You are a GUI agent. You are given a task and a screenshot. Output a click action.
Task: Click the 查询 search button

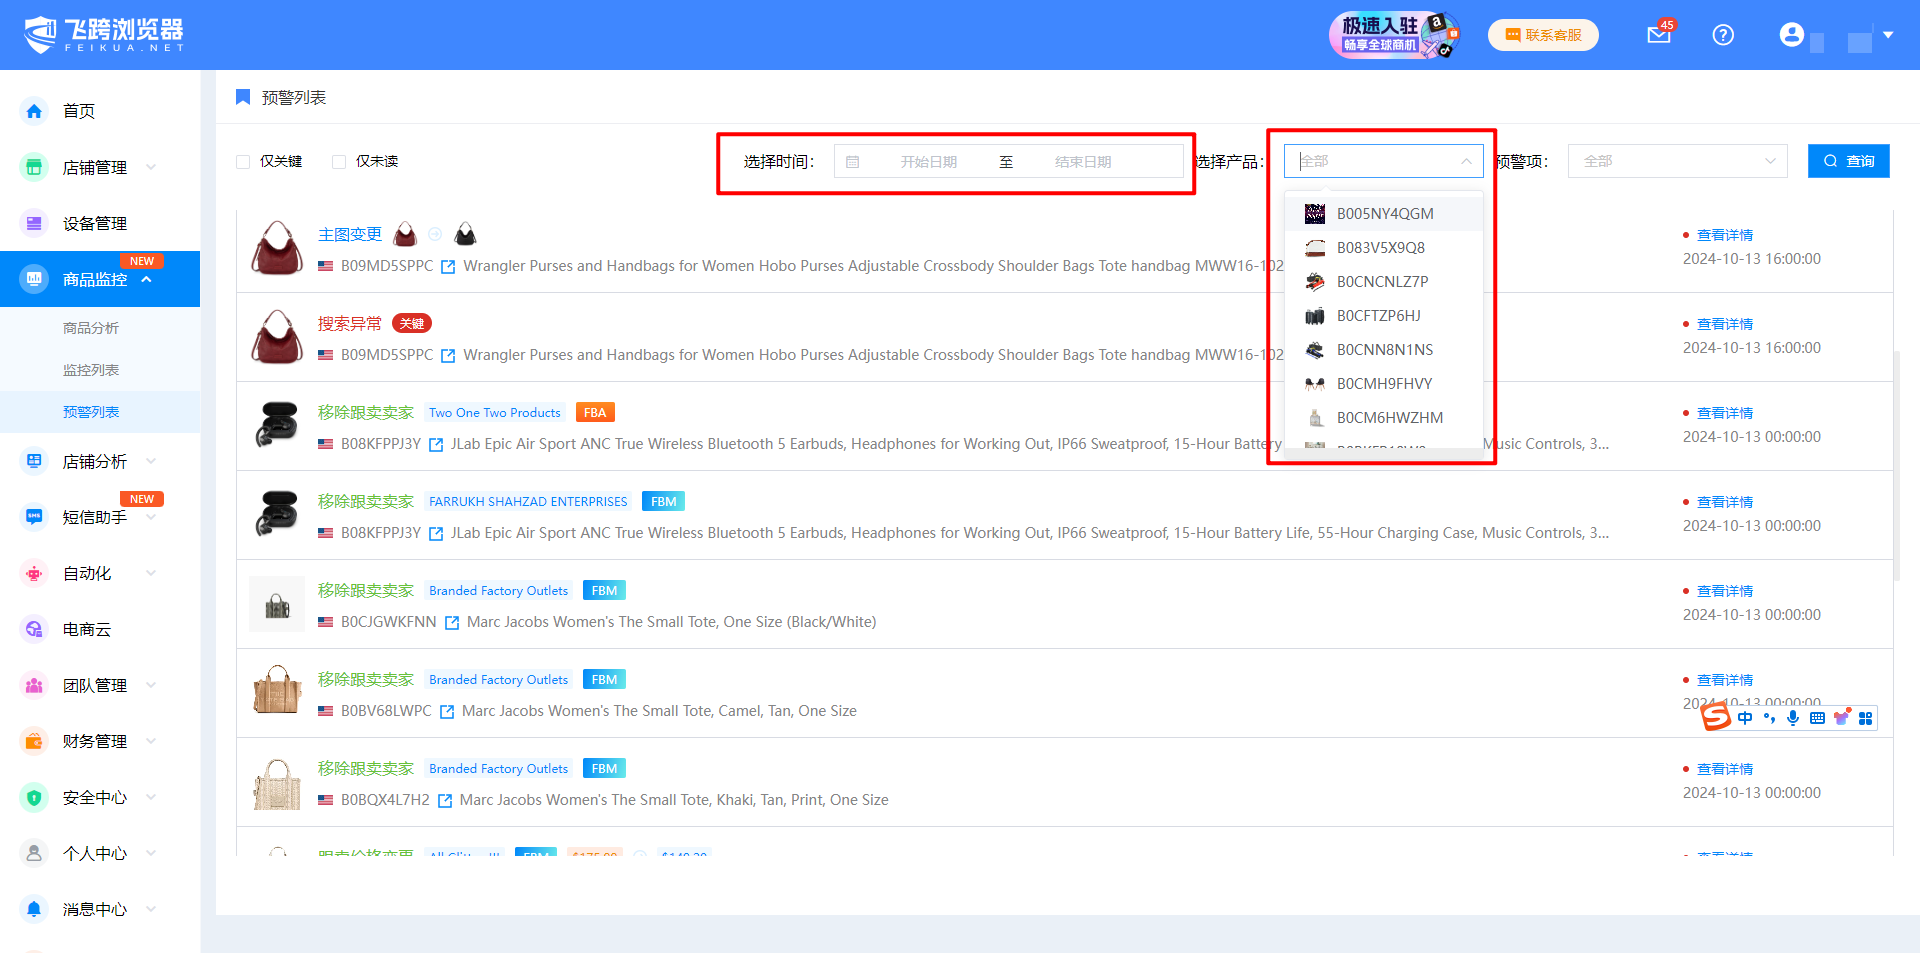click(x=1848, y=161)
